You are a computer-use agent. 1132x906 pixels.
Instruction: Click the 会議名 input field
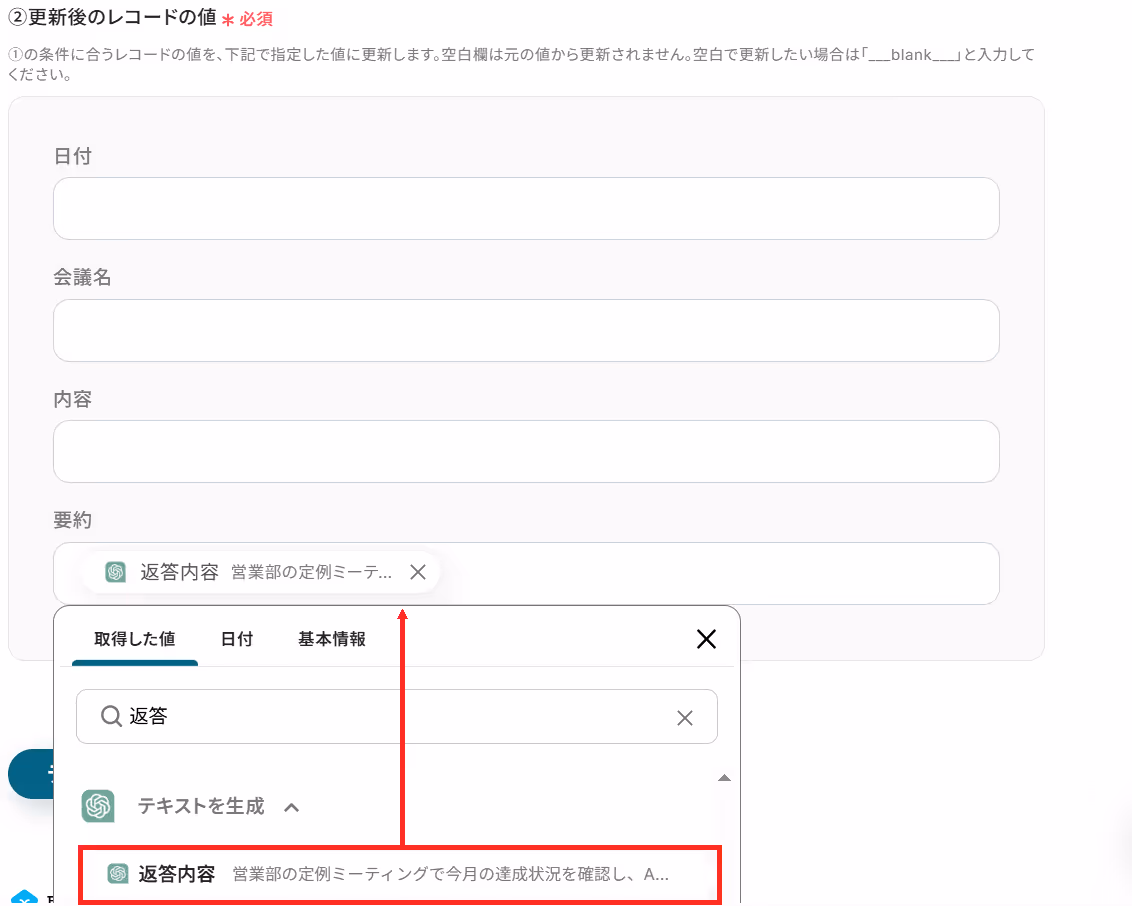coord(526,331)
